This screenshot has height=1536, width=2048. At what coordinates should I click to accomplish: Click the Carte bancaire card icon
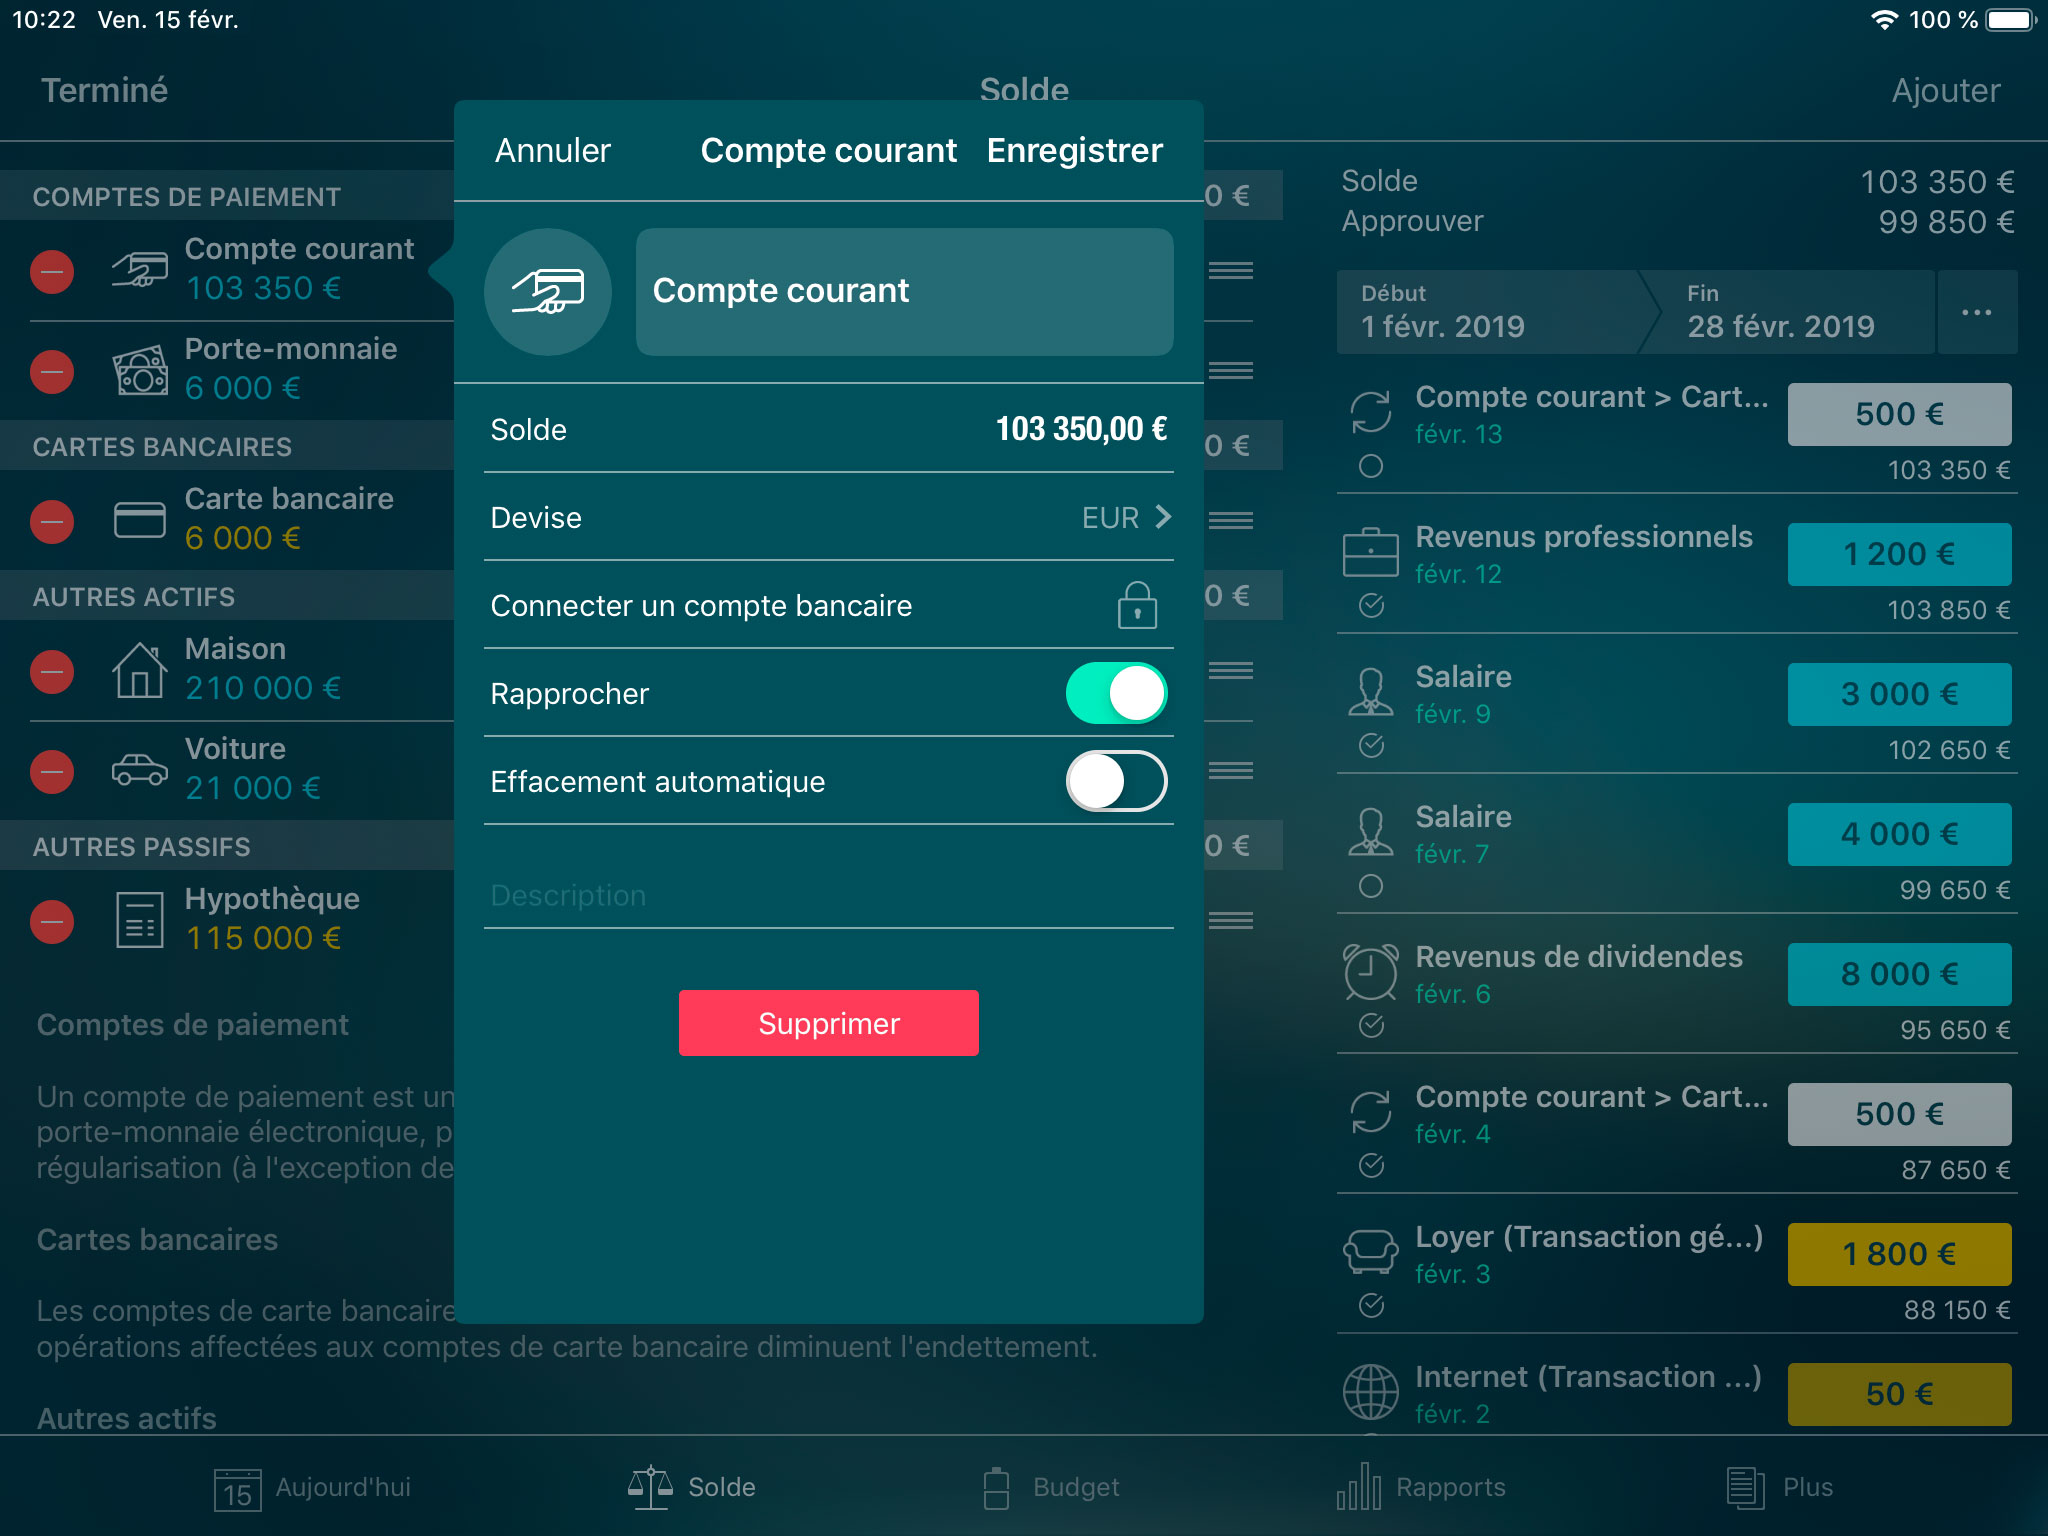pos(141,519)
